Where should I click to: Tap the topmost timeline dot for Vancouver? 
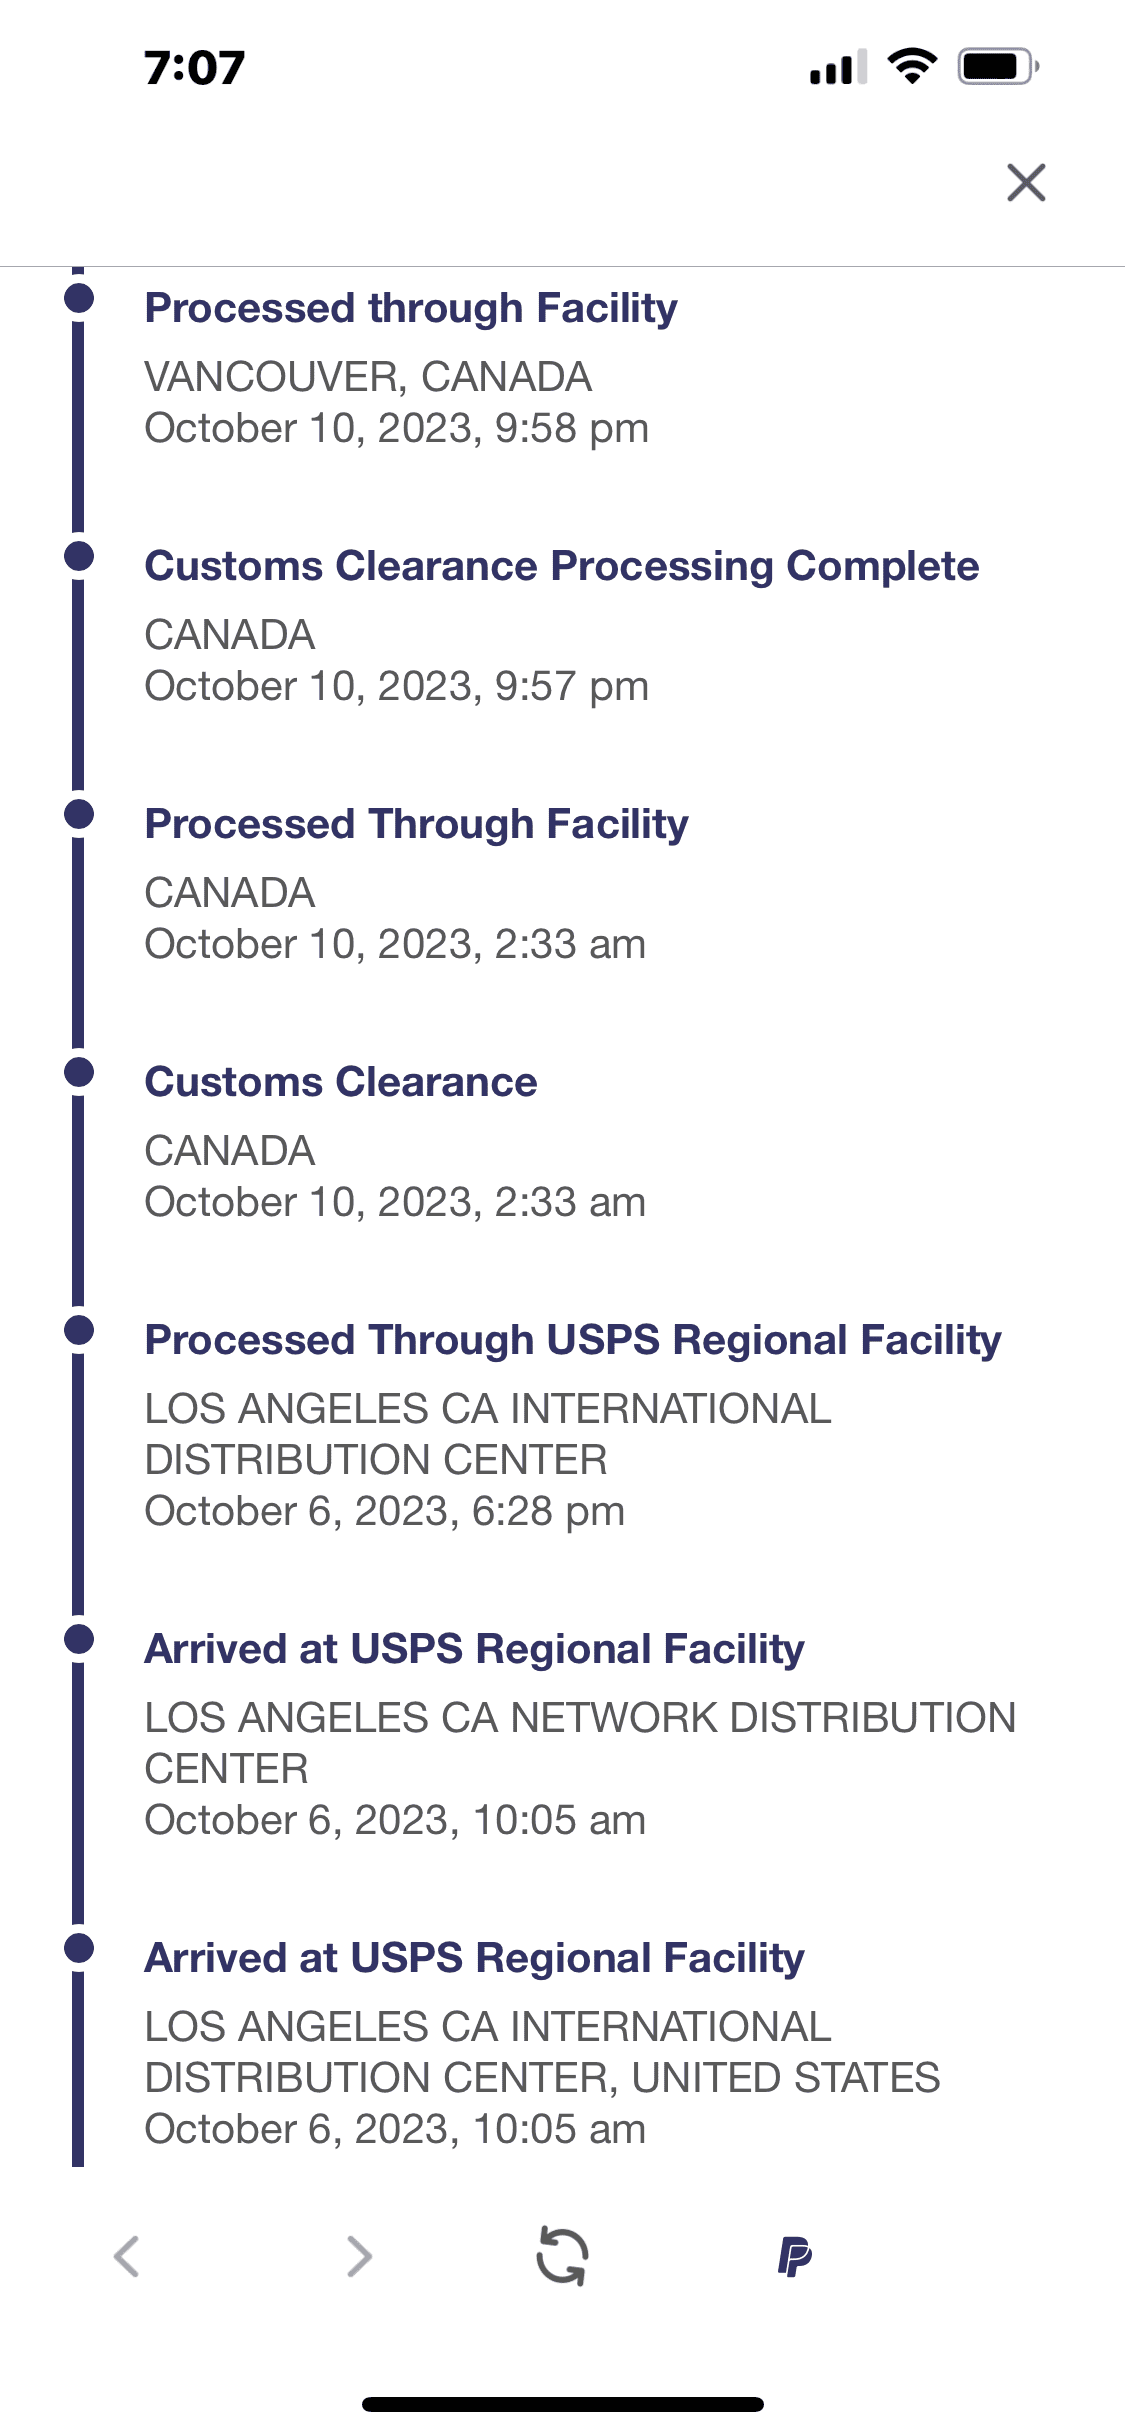79,298
